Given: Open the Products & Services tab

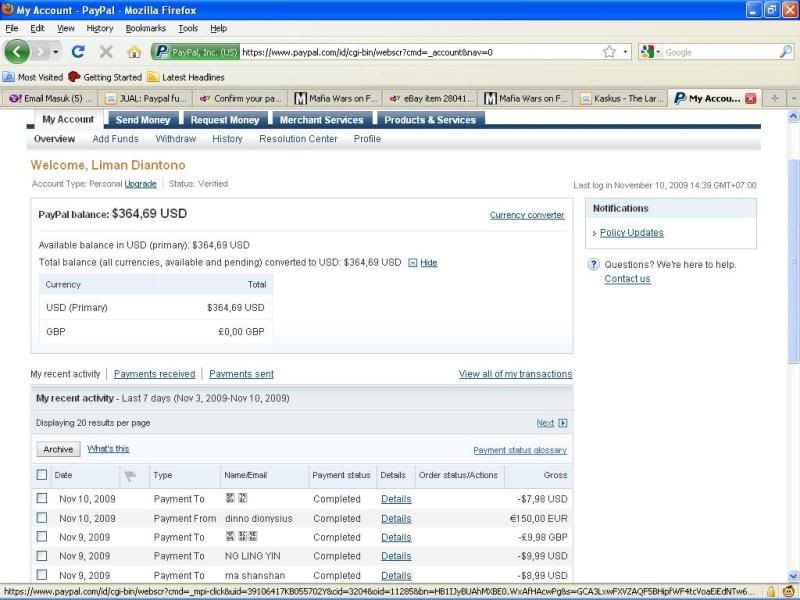Looking at the screenshot, I should (x=430, y=120).
